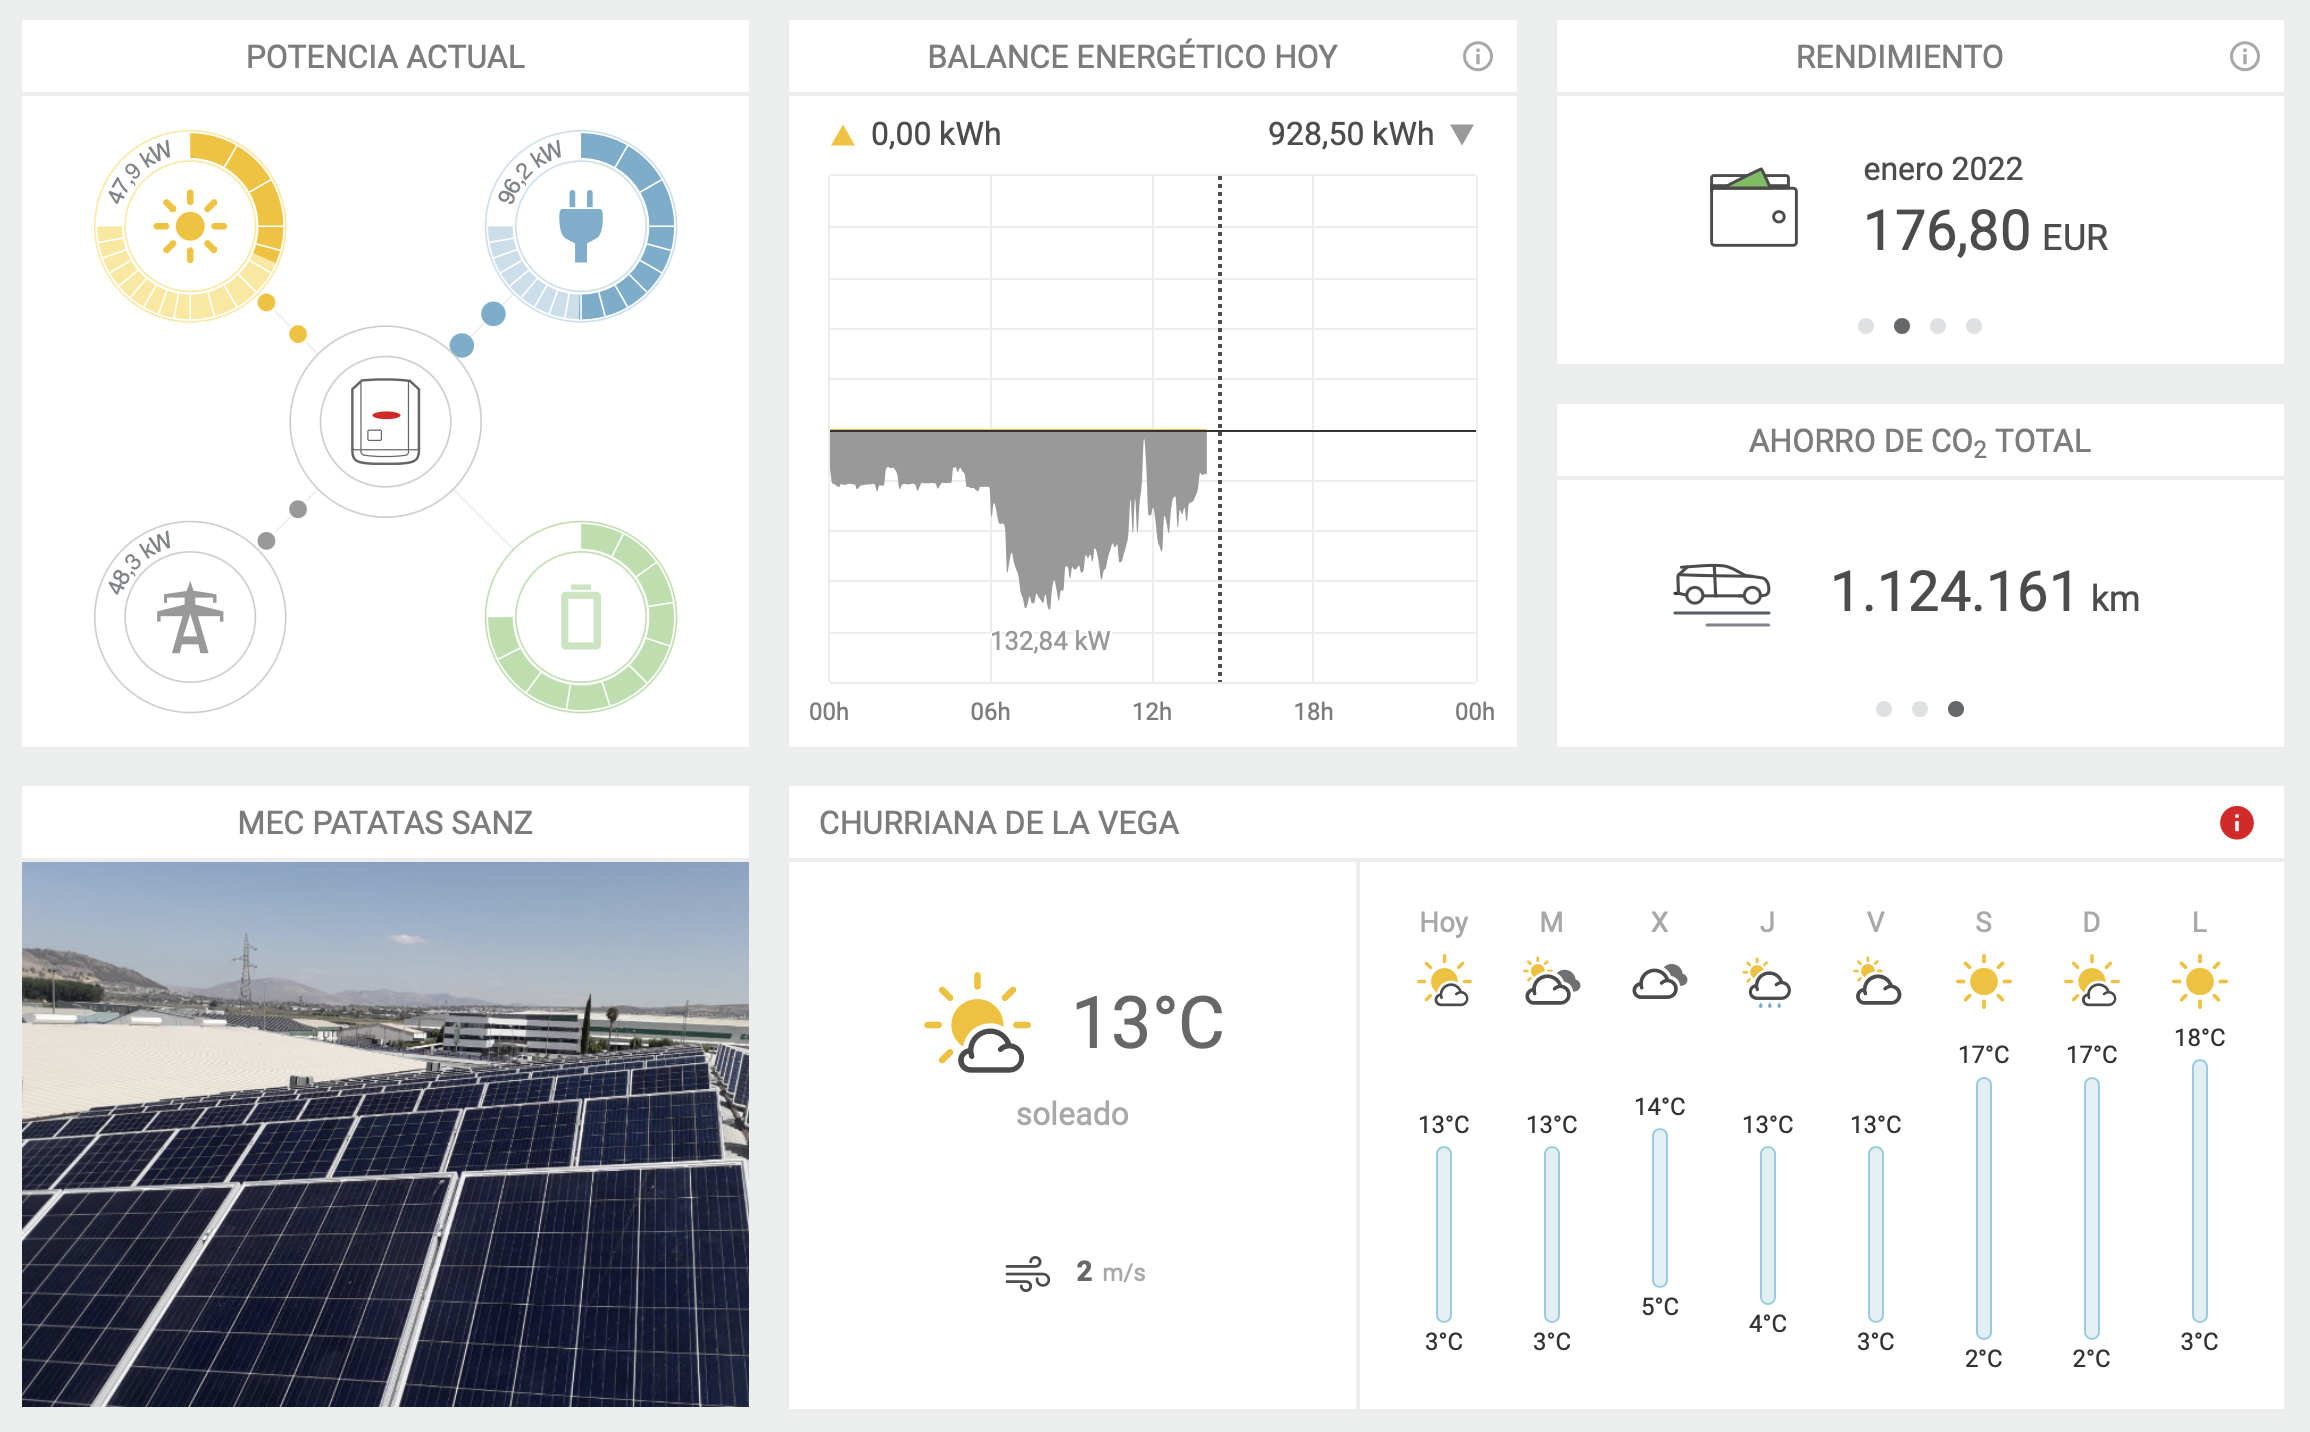Select first CO2 savings carousel dot

tap(1884, 709)
